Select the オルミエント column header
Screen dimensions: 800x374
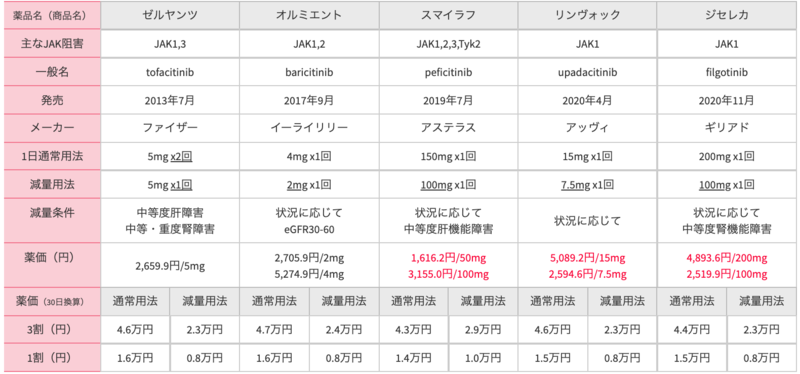tap(309, 15)
